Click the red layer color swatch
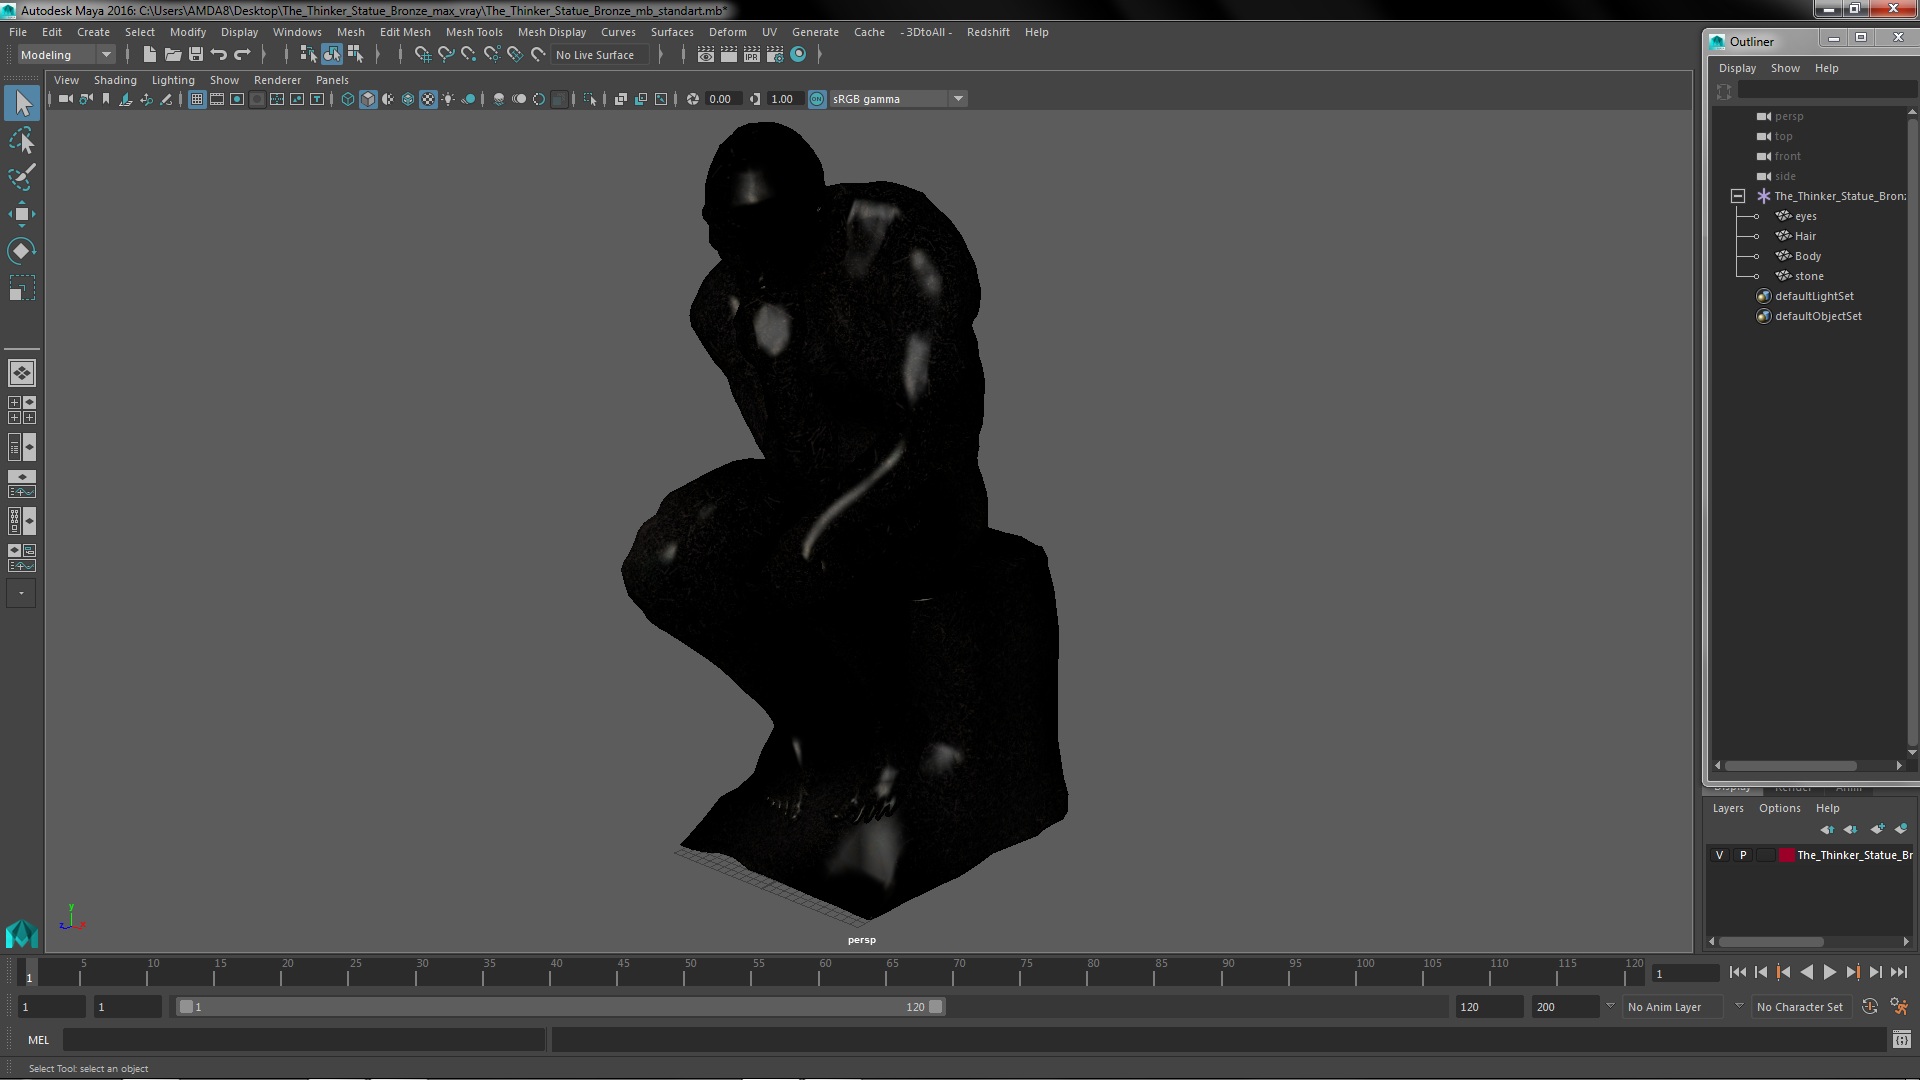This screenshot has width=1920, height=1080. [x=1787, y=855]
